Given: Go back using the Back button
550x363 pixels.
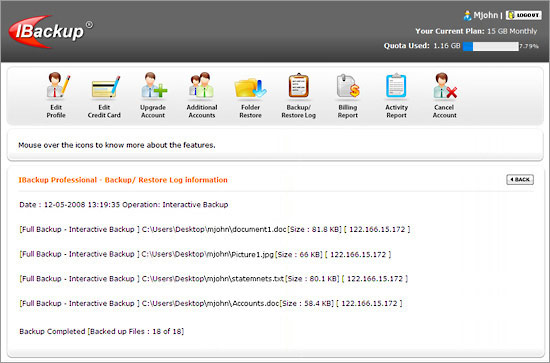Looking at the screenshot, I should tap(520, 180).
